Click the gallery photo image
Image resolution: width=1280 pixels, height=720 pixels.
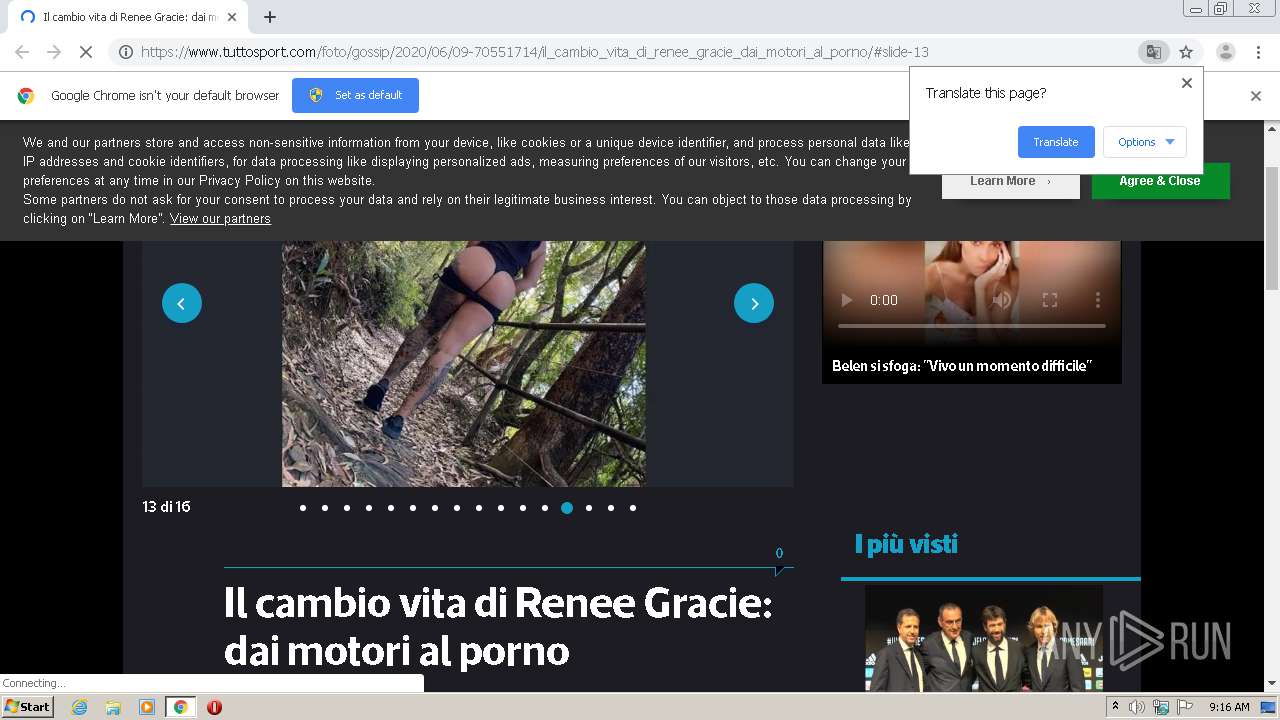pyautogui.click(x=464, y=364)
